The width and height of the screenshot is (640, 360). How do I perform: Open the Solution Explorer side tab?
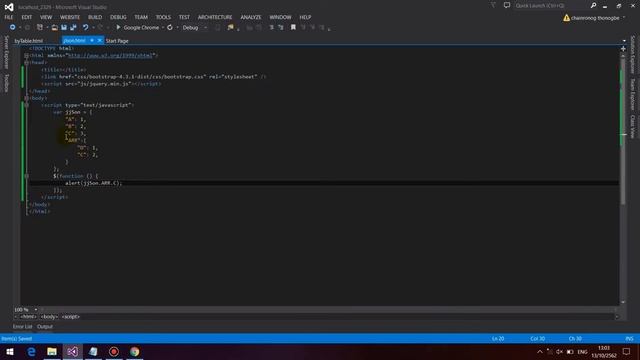(633, 54)
